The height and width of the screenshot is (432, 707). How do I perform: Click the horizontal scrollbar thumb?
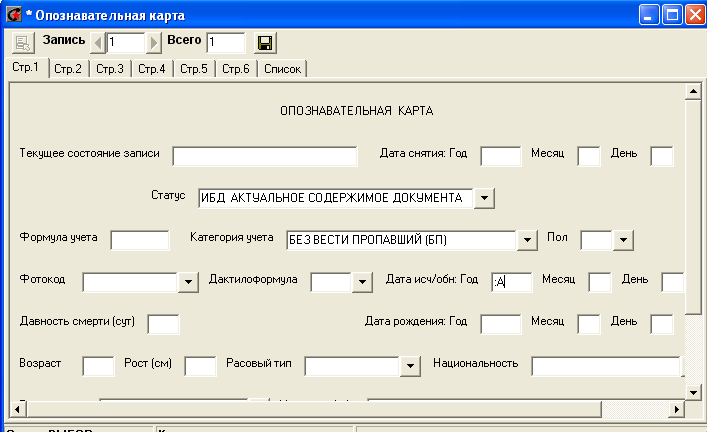(x=314, y=409)
